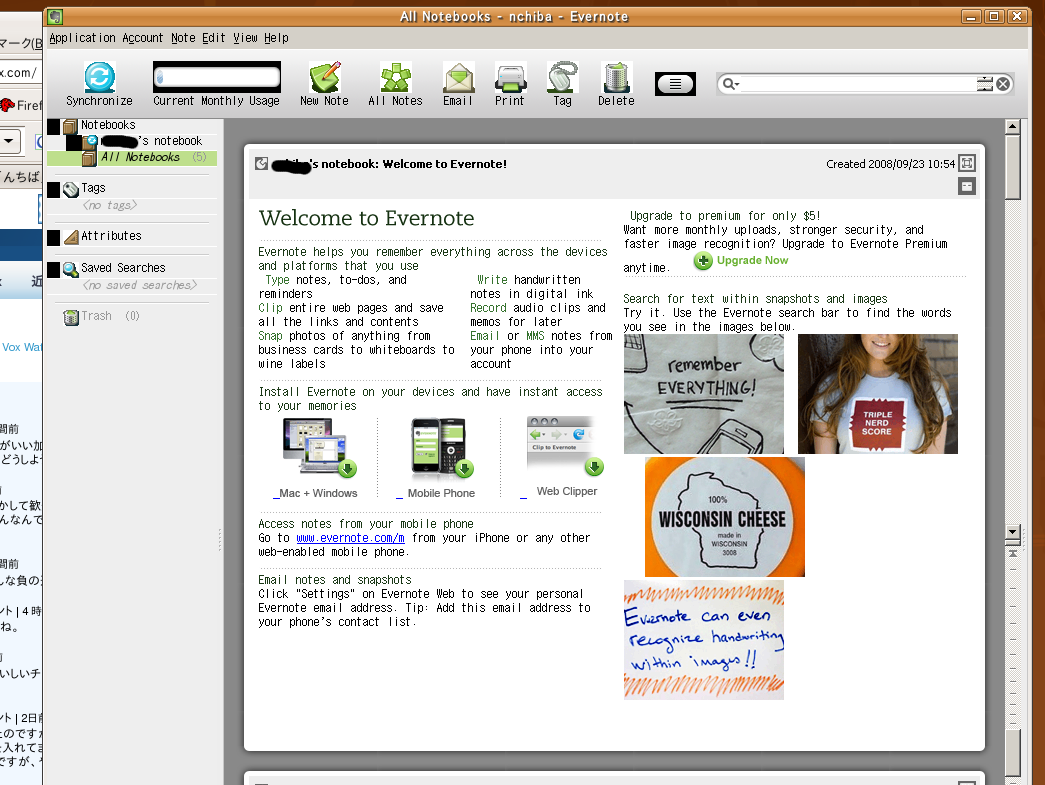Open the Trash folder
1045x785 pixels.
[x=101, y=317]
